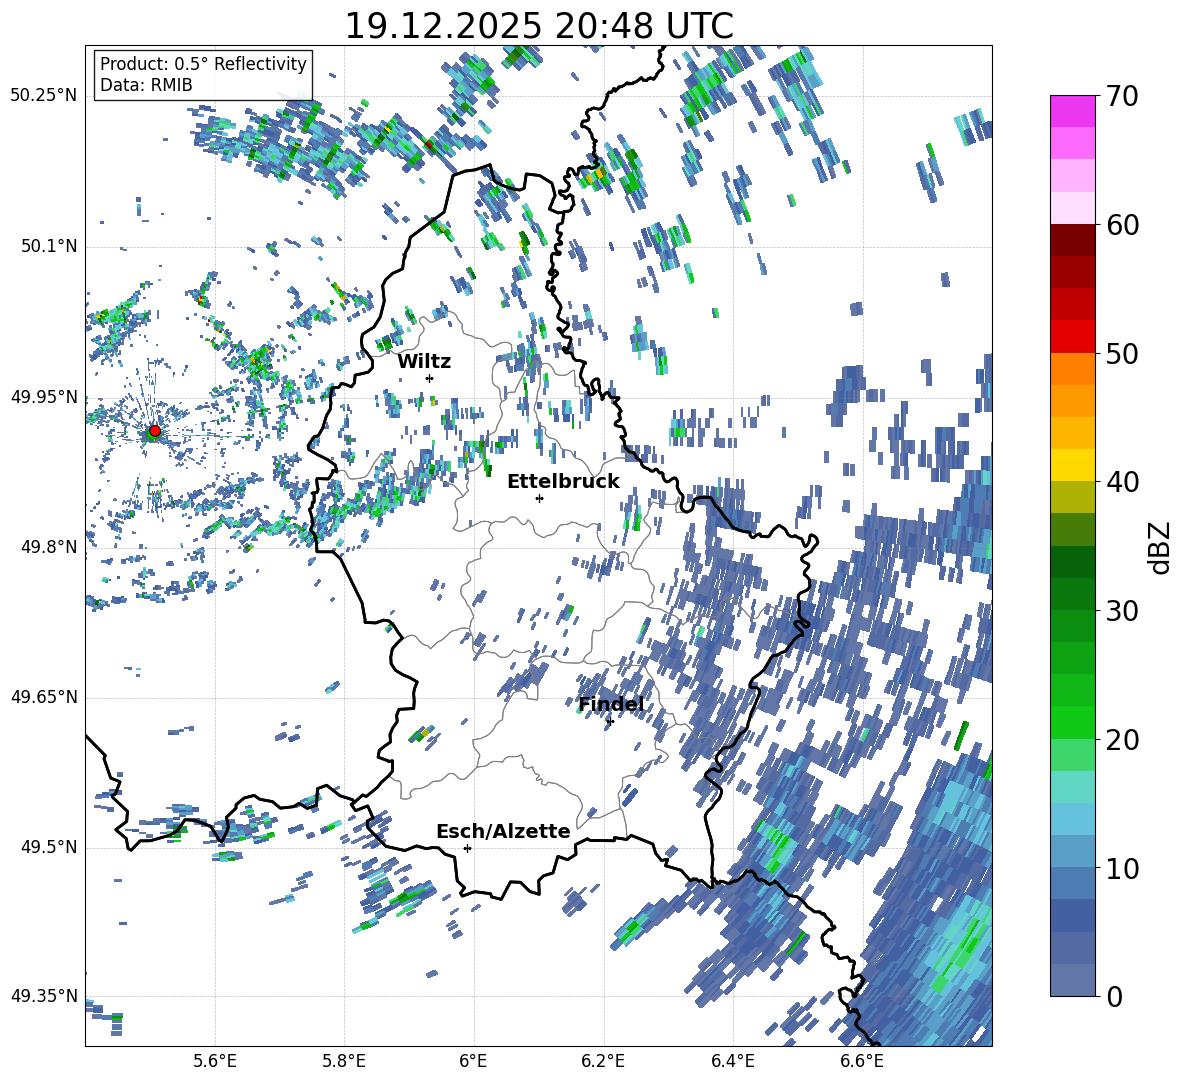This screenshot has width=1184, height=1081.
Task: Click the 20 tick label on colorbar
Action: point(1122,740)
